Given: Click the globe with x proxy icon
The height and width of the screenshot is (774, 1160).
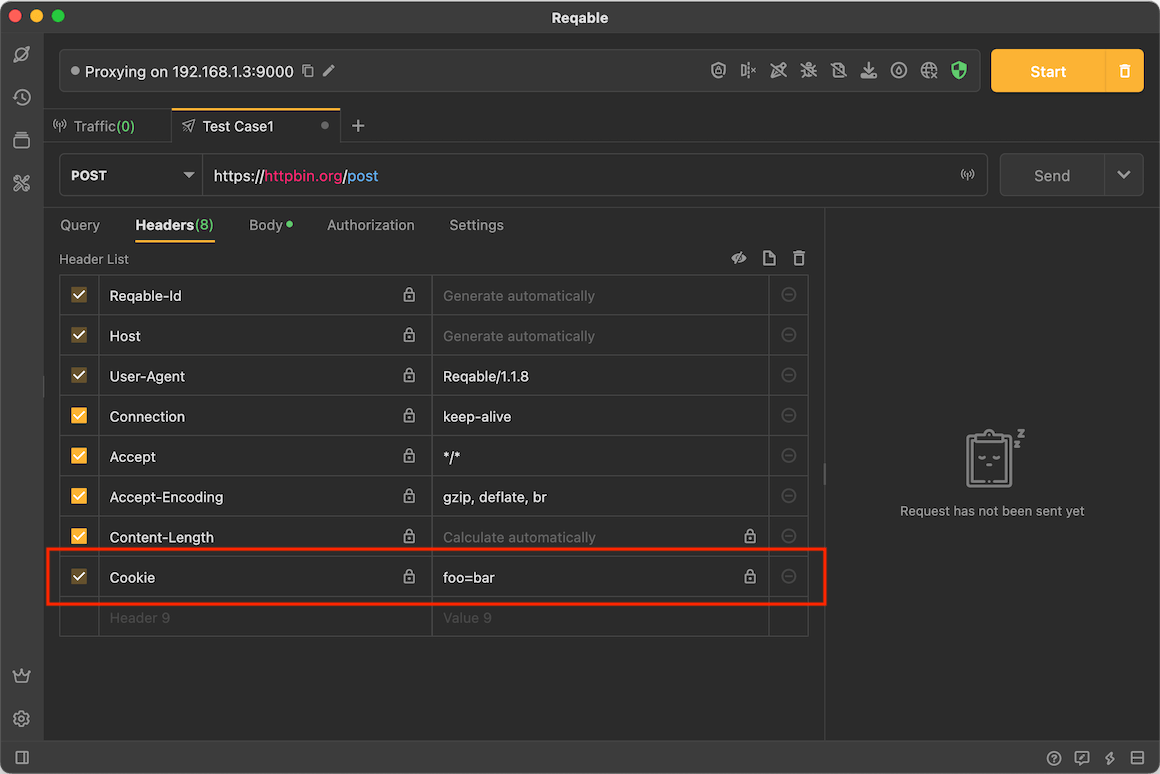Looking at the screenshot, I should click(929, 70).
